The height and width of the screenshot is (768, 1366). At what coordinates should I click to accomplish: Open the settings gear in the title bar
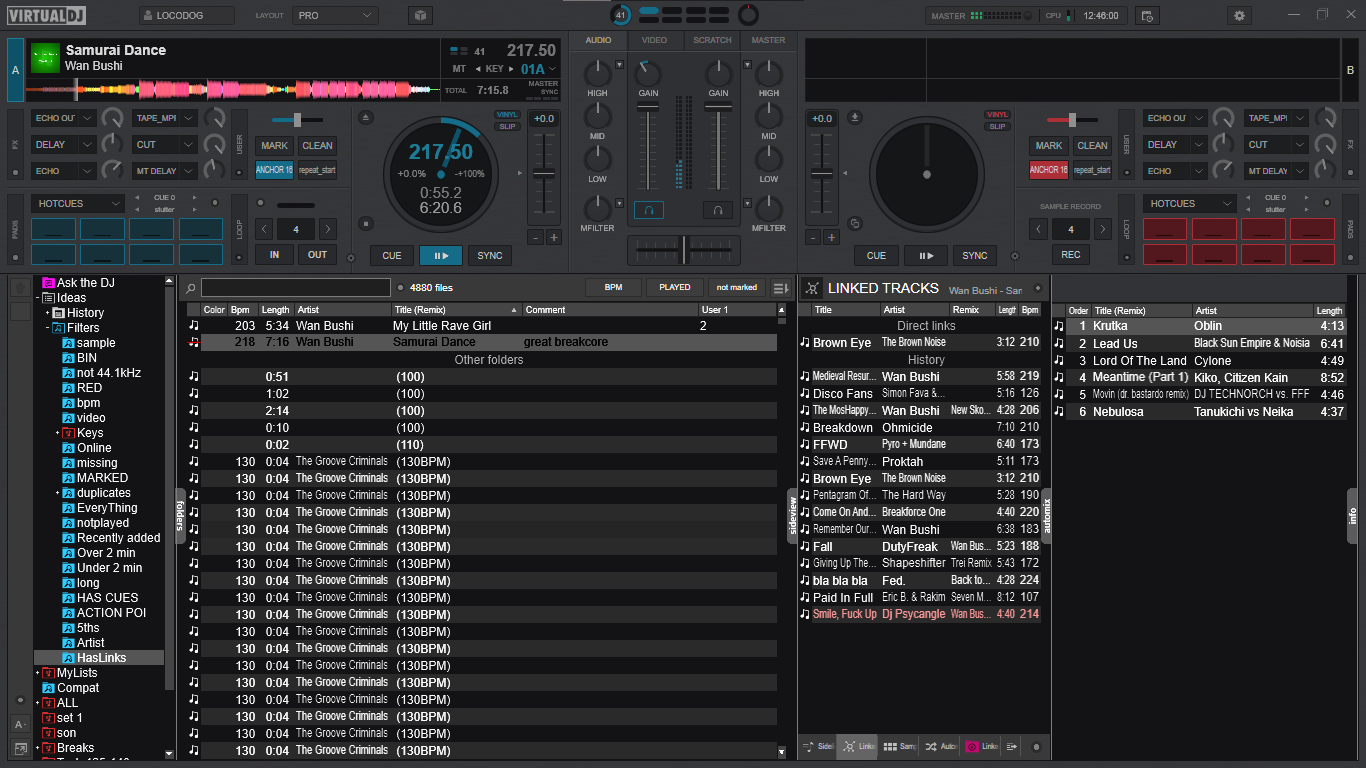click(x=1241, y=16)
